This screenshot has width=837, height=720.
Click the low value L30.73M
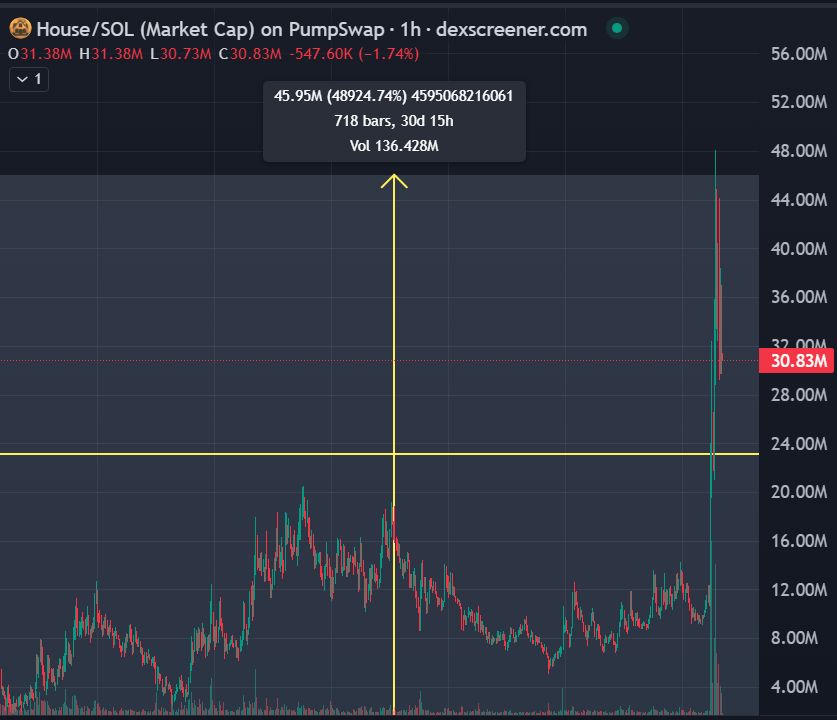click(x=181, y=54)
